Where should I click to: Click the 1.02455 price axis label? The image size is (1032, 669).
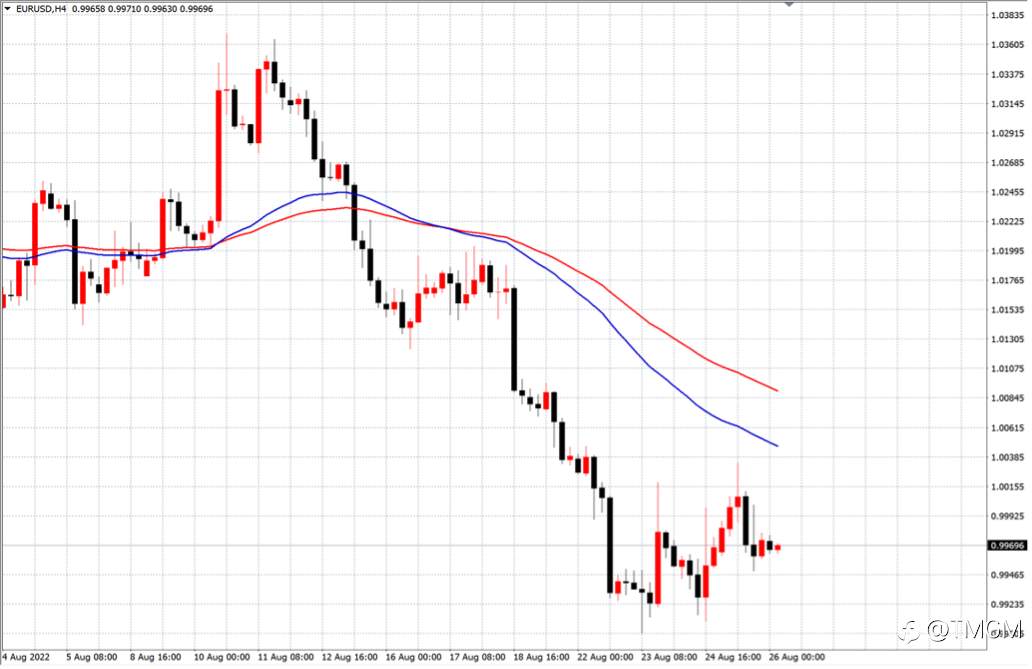point(1008,192)
